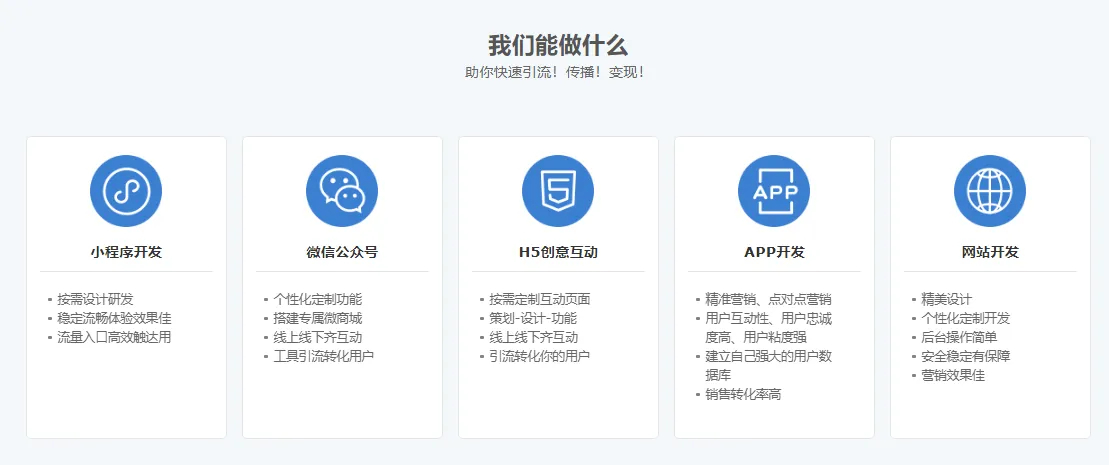Open the 小程序开发 heading
Screen dimensions: 1109x465
point(126,252)
